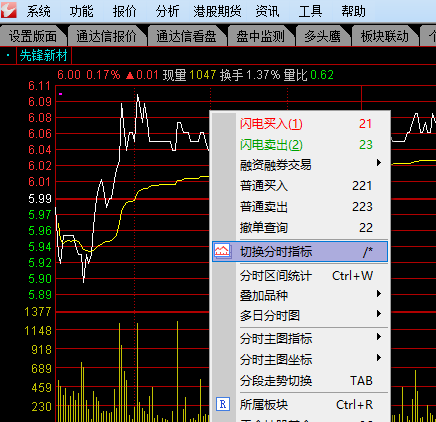Image resolution: width=436 pixels, height=422 pixels.
Task: Expand the 多日分时图 submenu
Action: click(301, 315)
